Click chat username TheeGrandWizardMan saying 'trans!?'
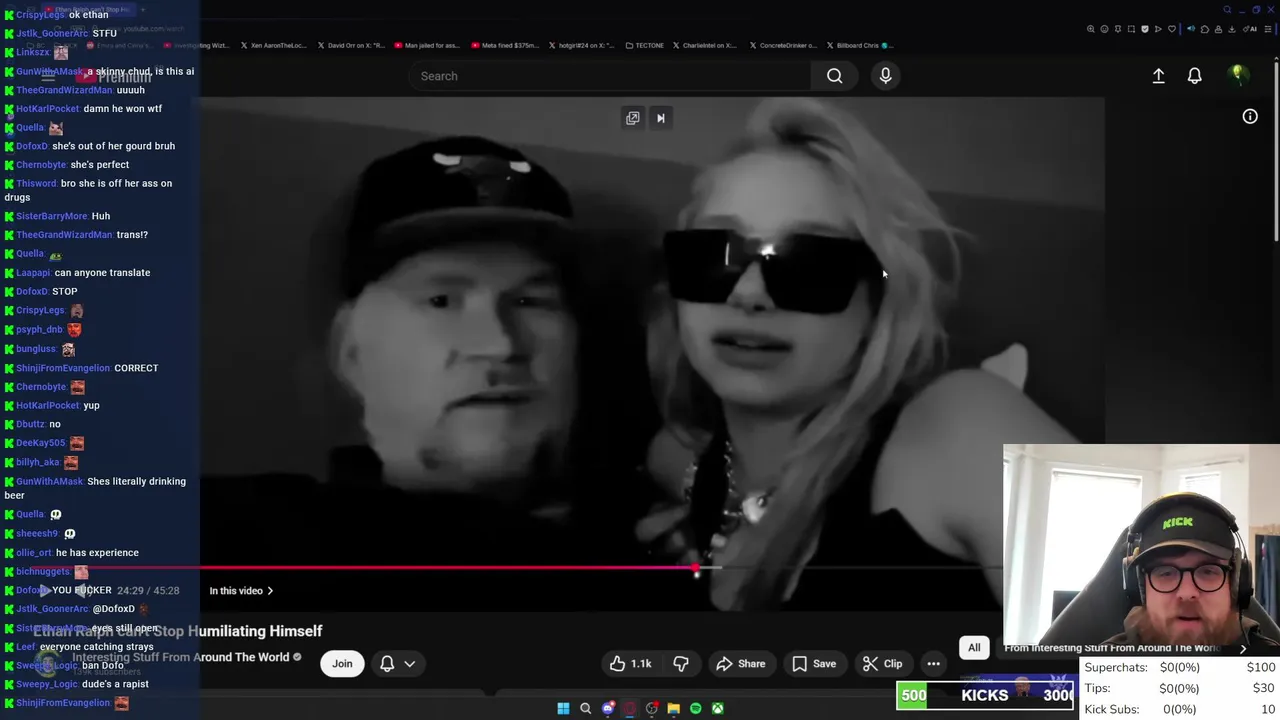The width and height of the screenshot is (1280, 720). (x=64, y=235)
